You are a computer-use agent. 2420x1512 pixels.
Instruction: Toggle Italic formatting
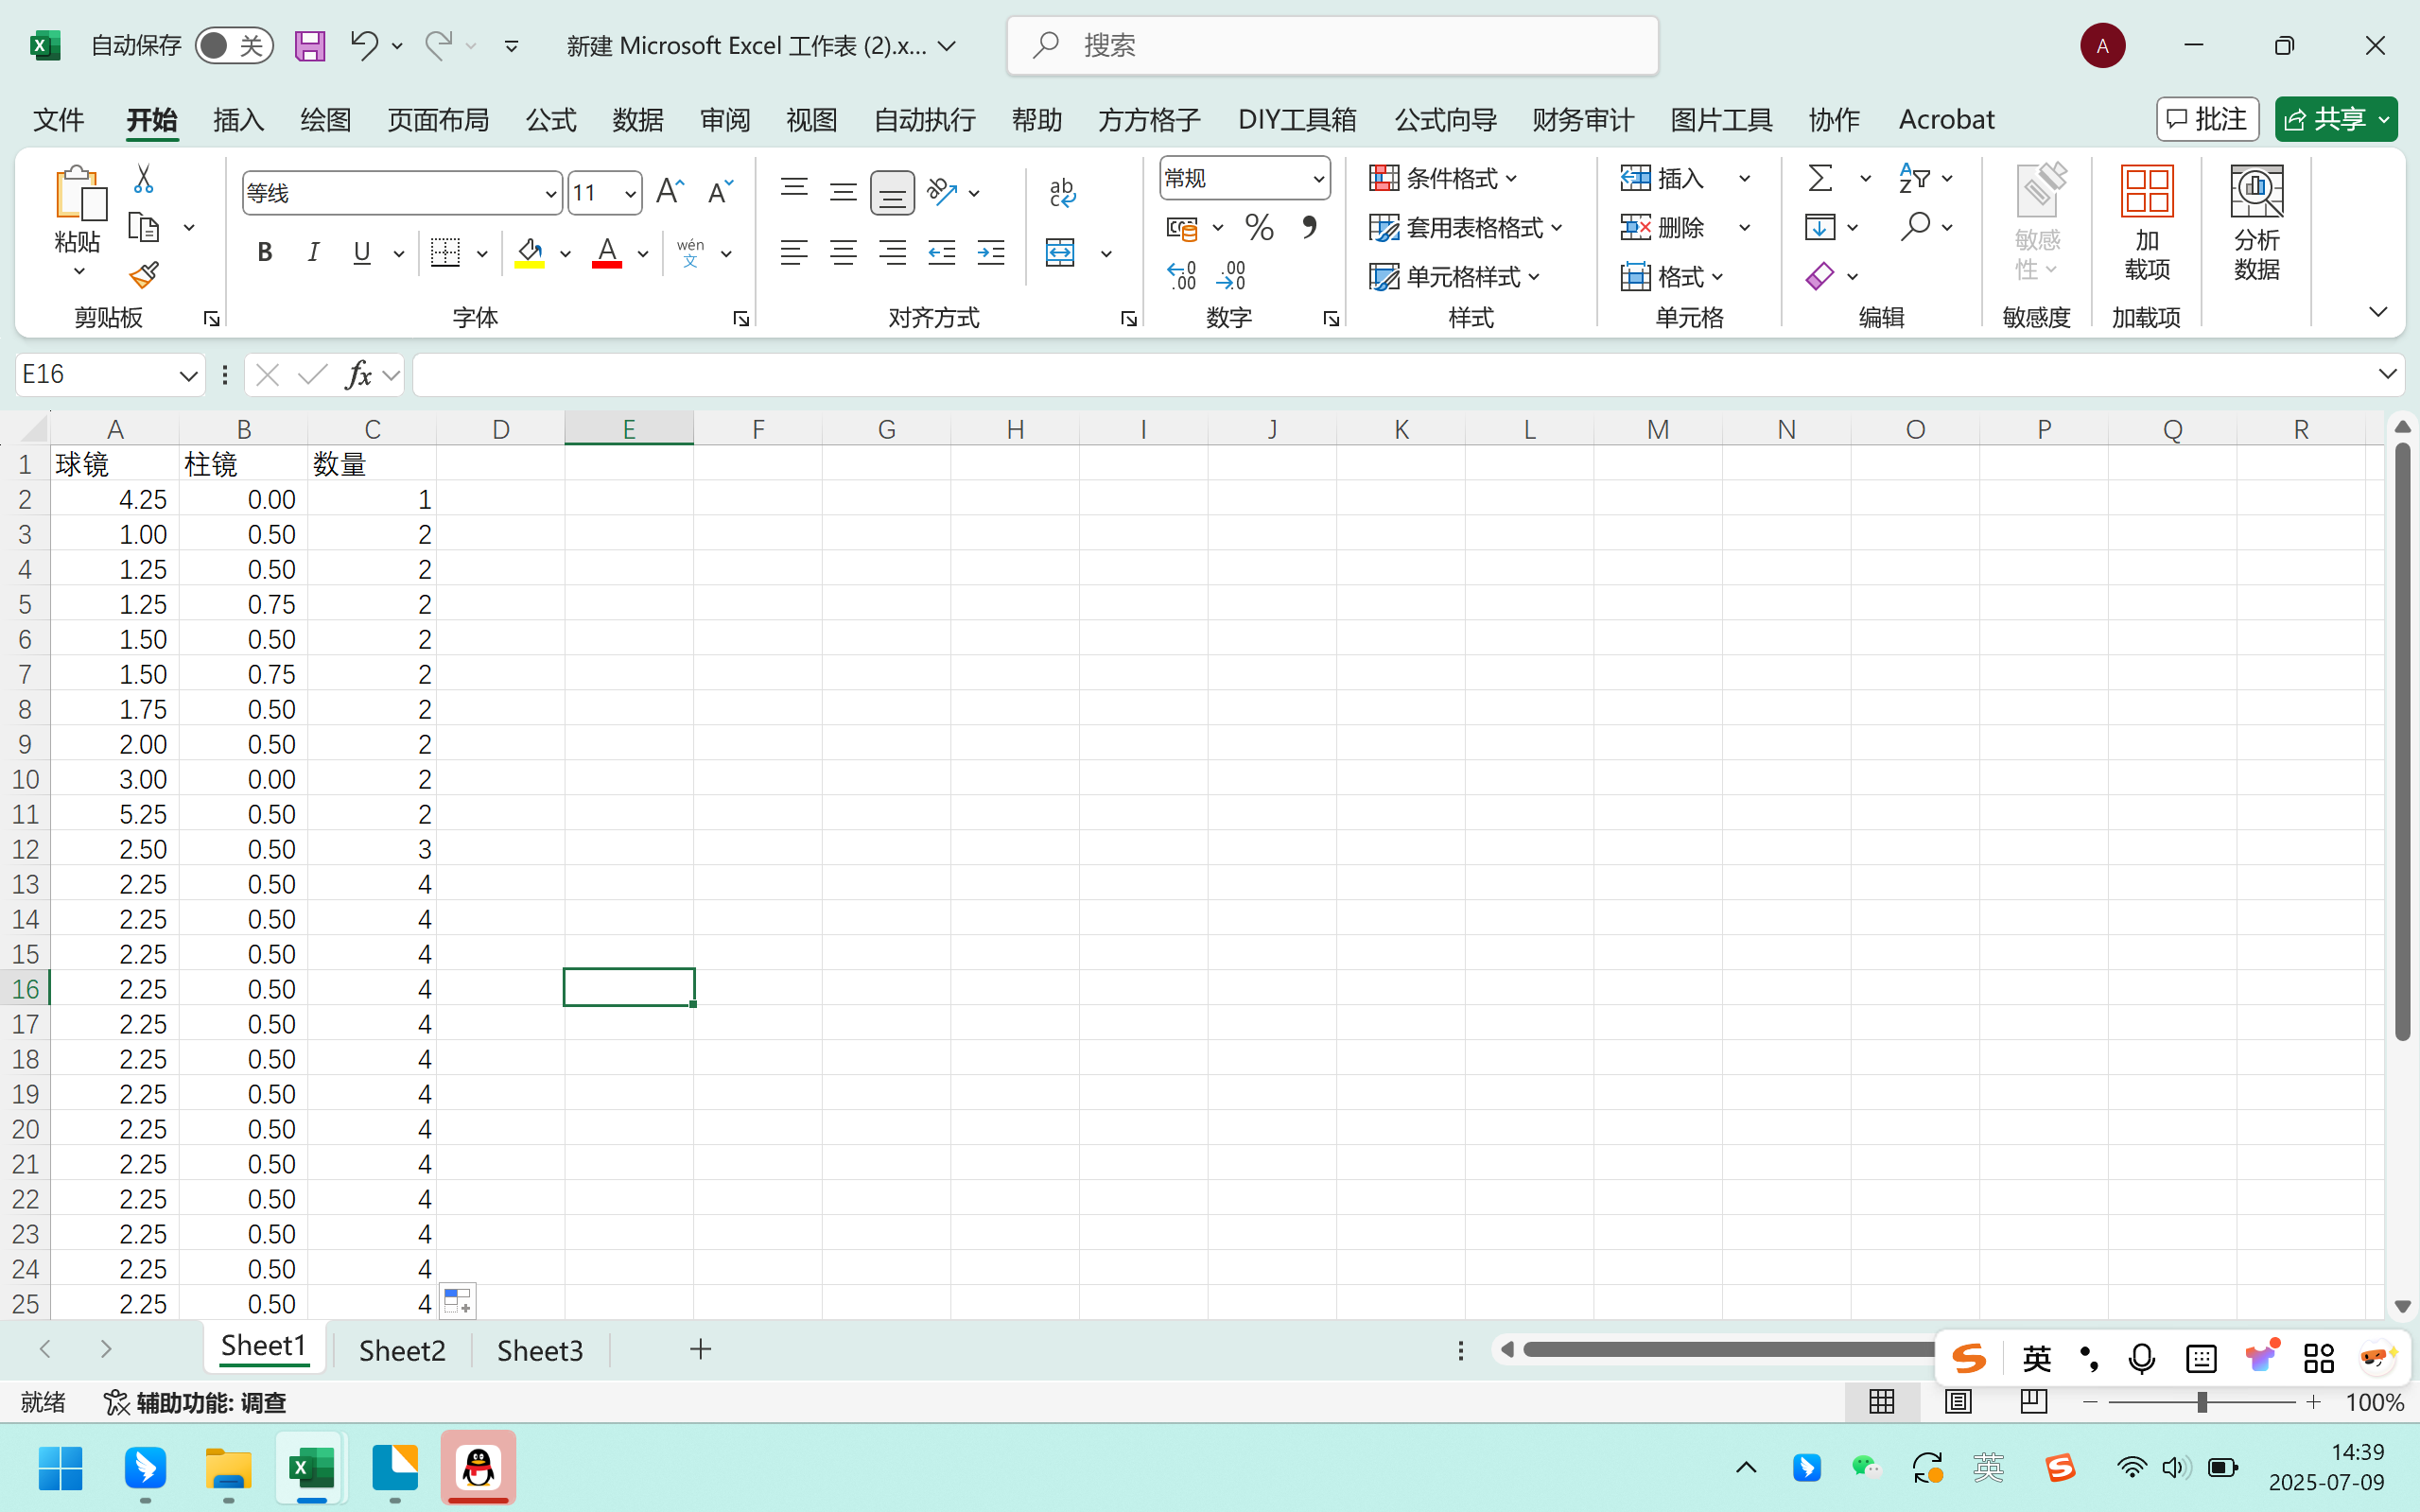[313, 253]
